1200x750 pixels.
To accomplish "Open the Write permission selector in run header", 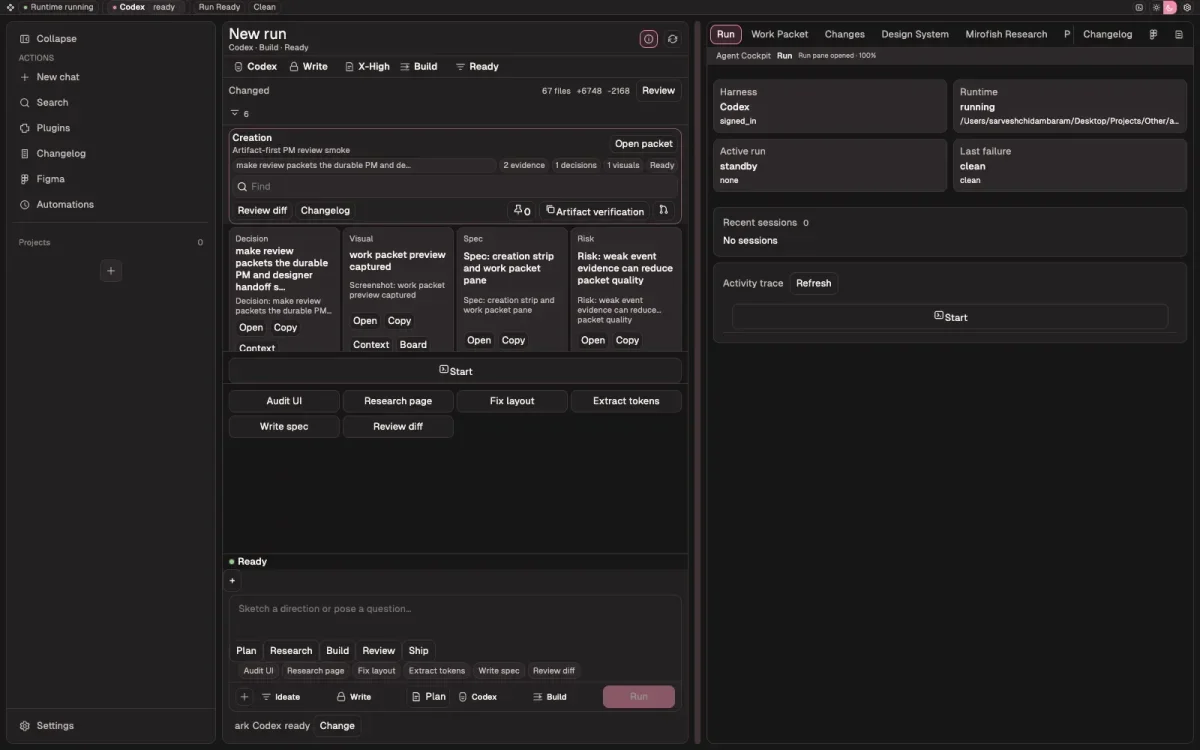I will point(308,67).
